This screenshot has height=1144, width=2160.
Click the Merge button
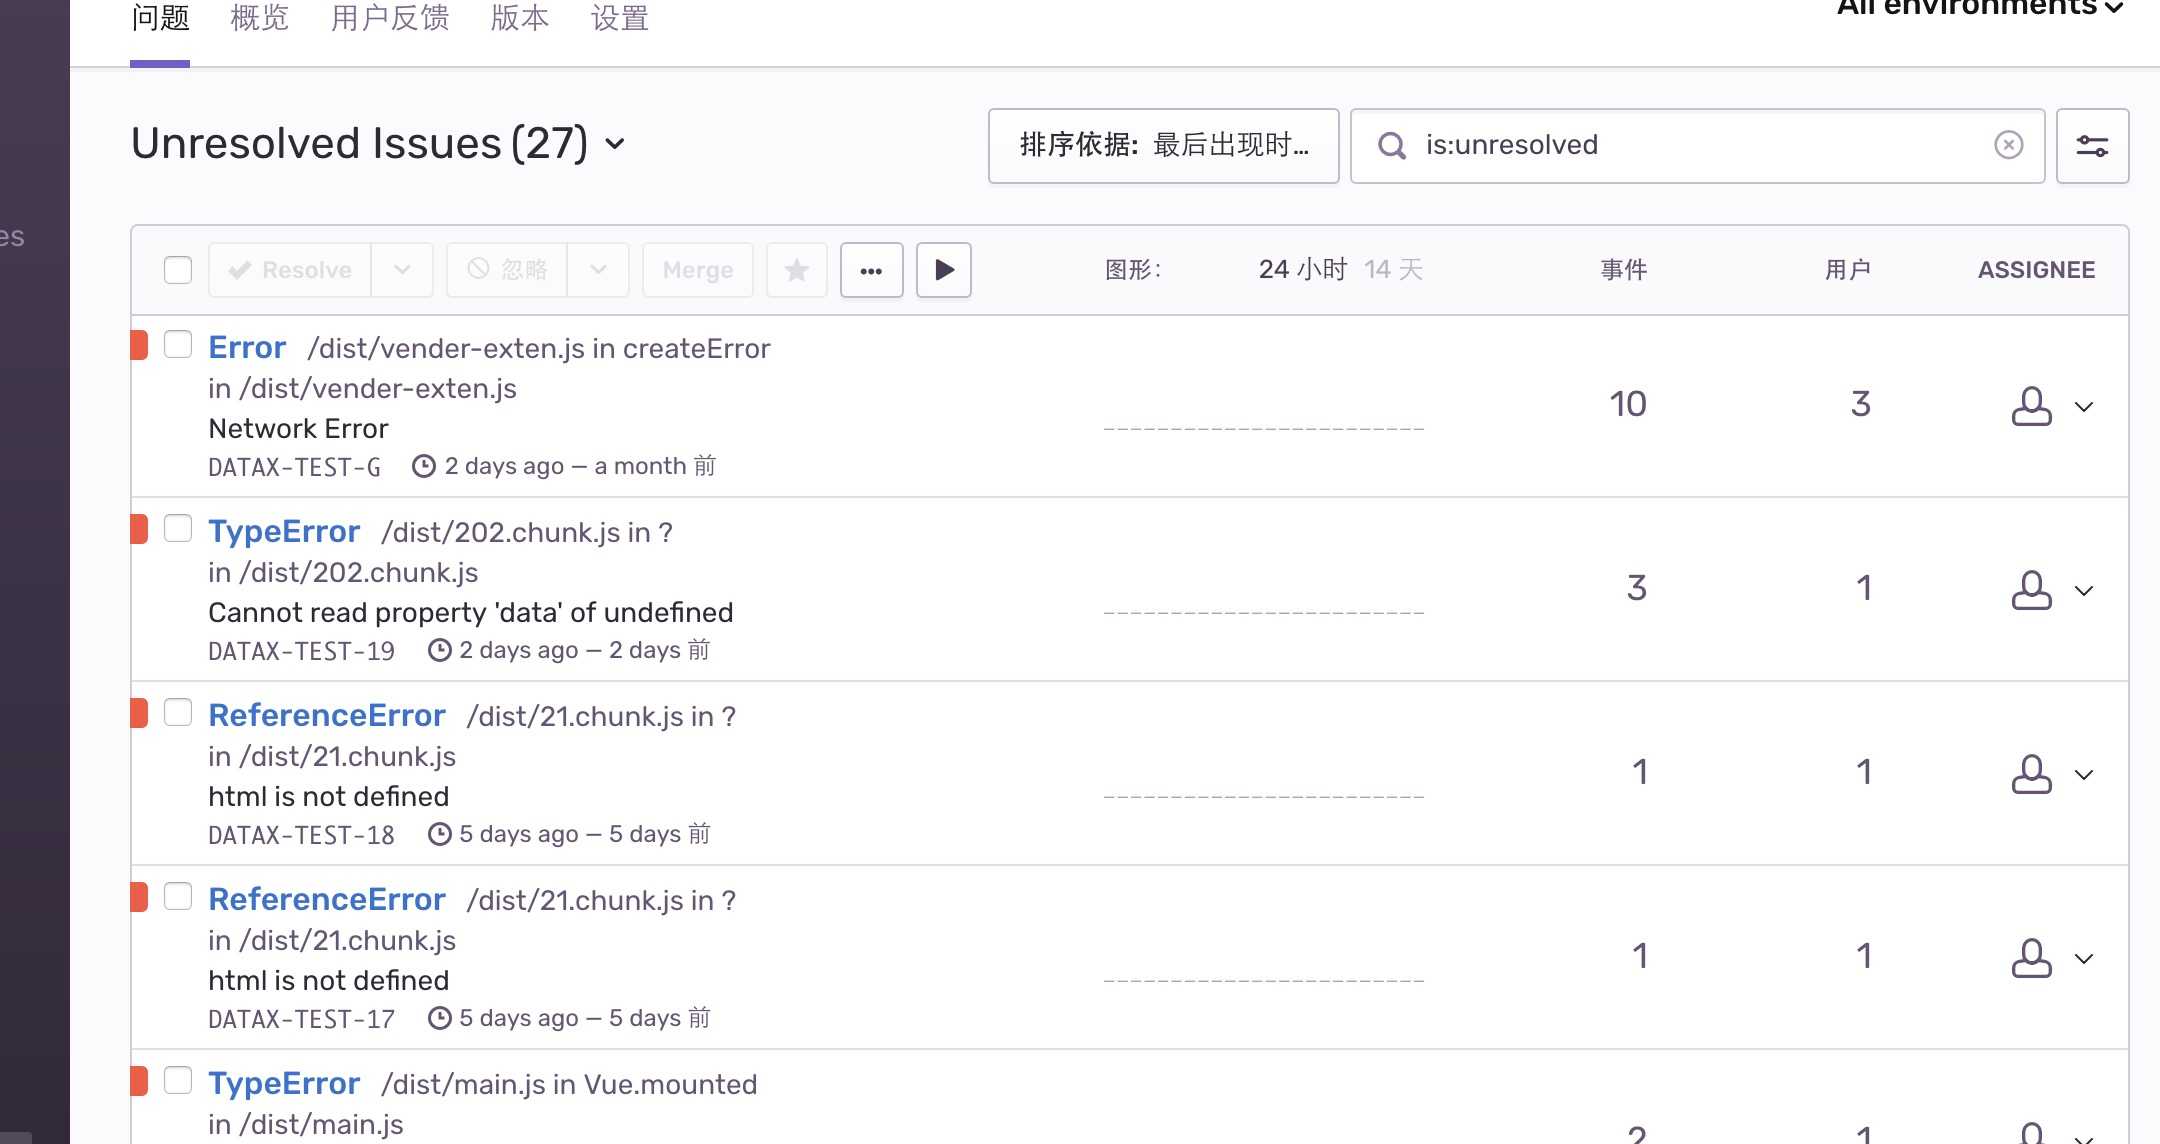(698, 270)
